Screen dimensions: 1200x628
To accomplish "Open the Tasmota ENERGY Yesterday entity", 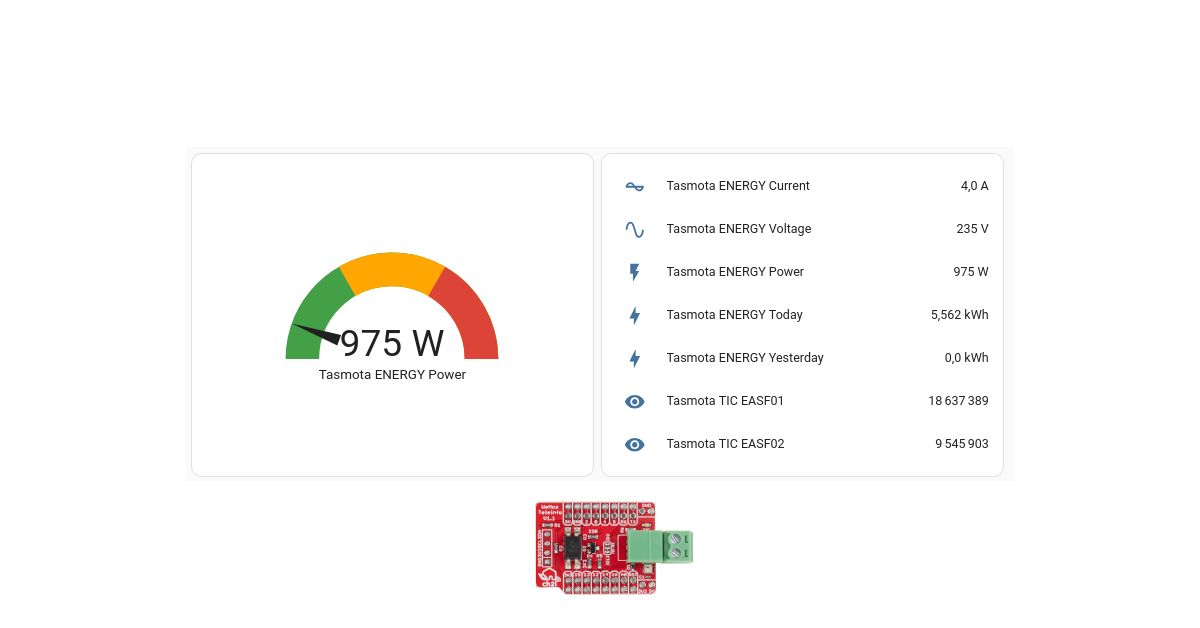I will point(745,358).
